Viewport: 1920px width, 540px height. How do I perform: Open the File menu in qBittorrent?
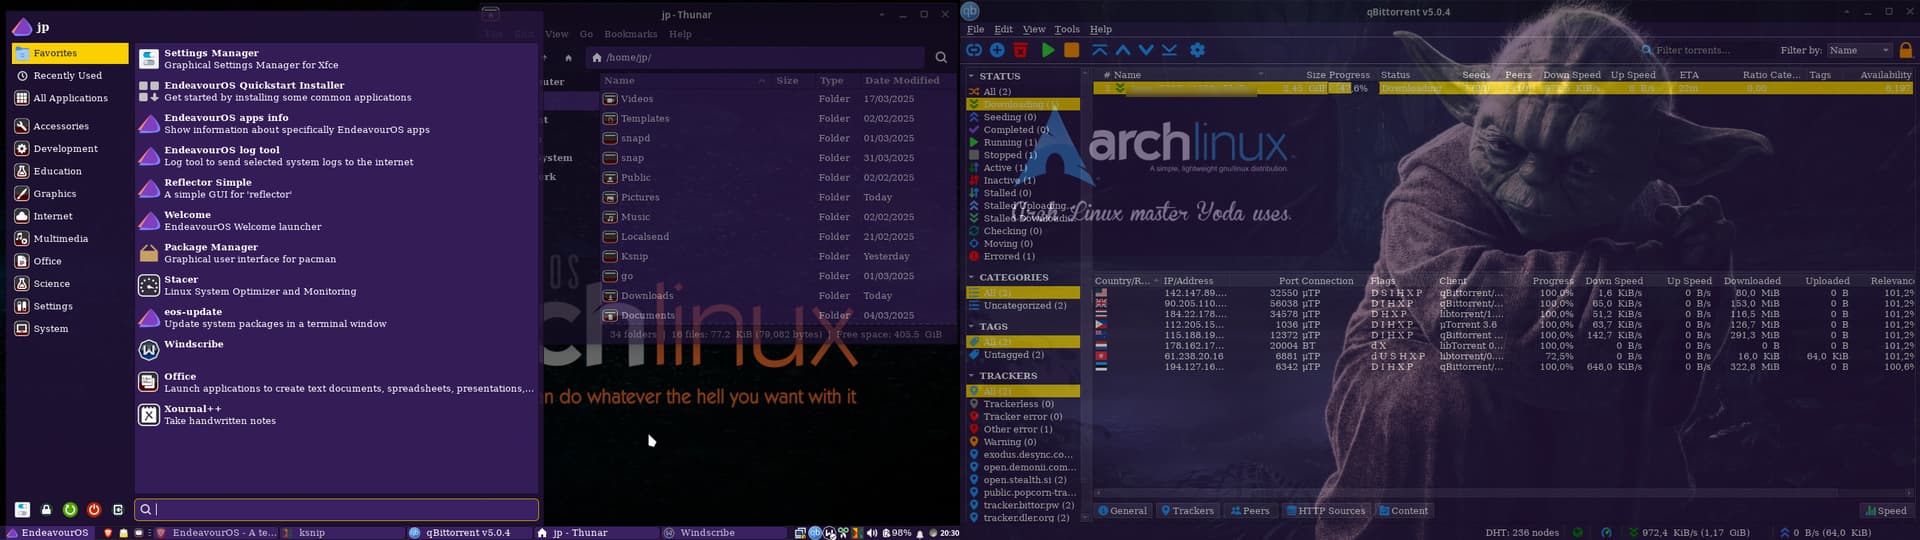pyautogui.click(x=975, y=29)
